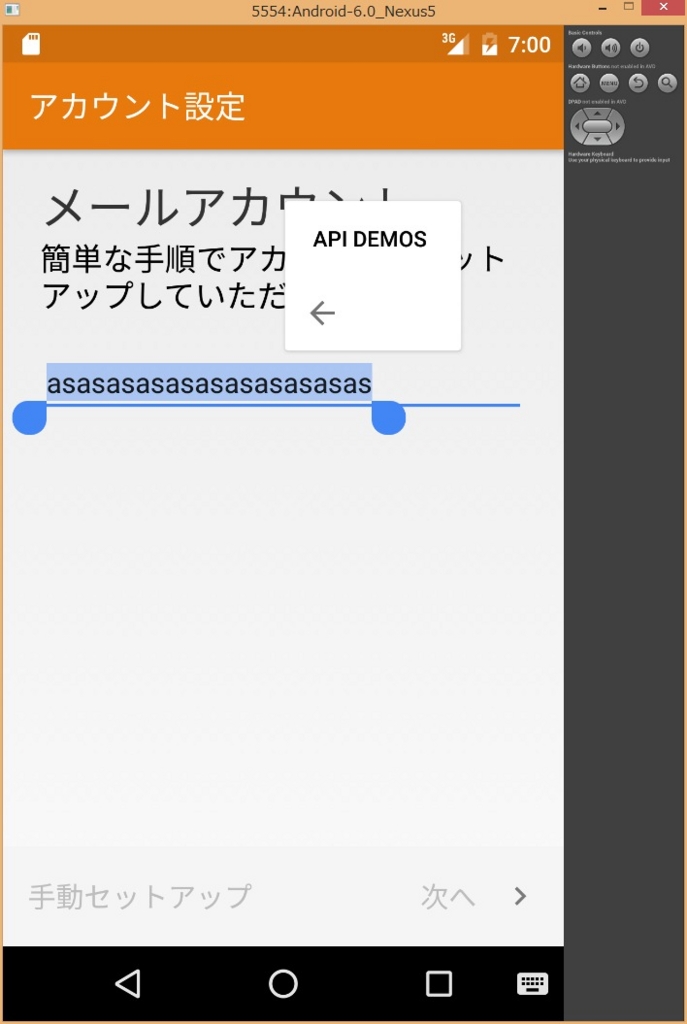Click the right text selection handle
The image size is (687, 1024).
389,418
